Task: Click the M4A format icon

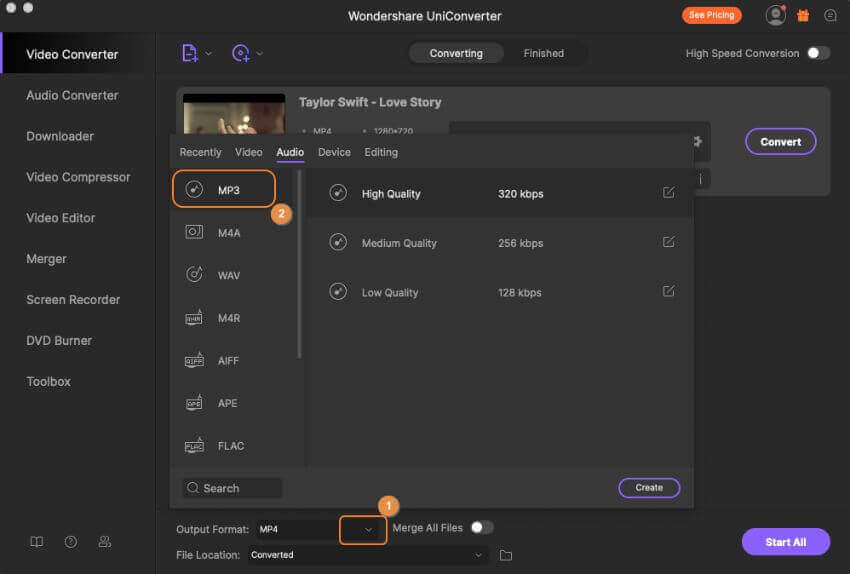Action: (194, 232)
